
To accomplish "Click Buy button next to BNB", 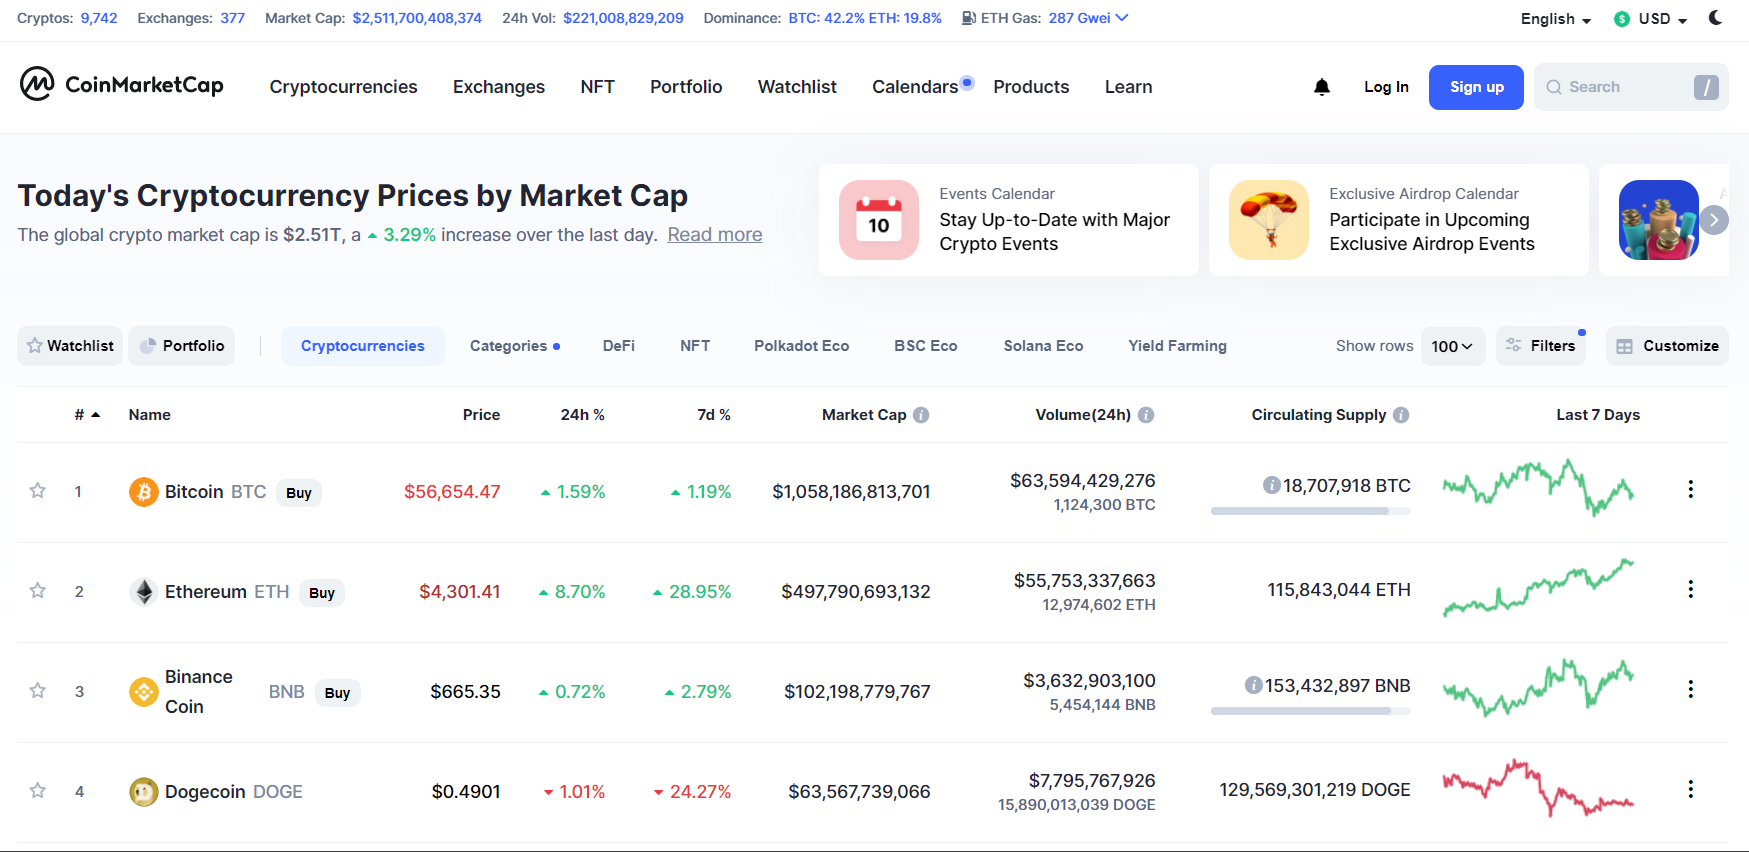I will point(338,693).
